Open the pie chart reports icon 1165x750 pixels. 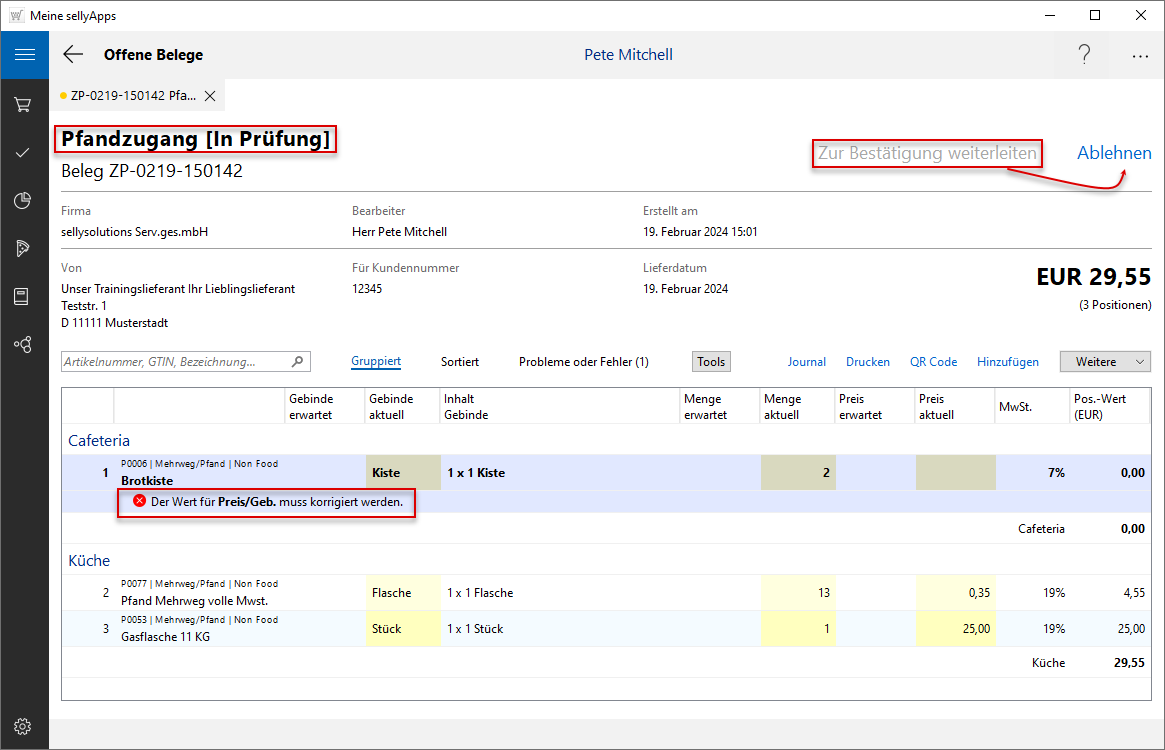23,201
